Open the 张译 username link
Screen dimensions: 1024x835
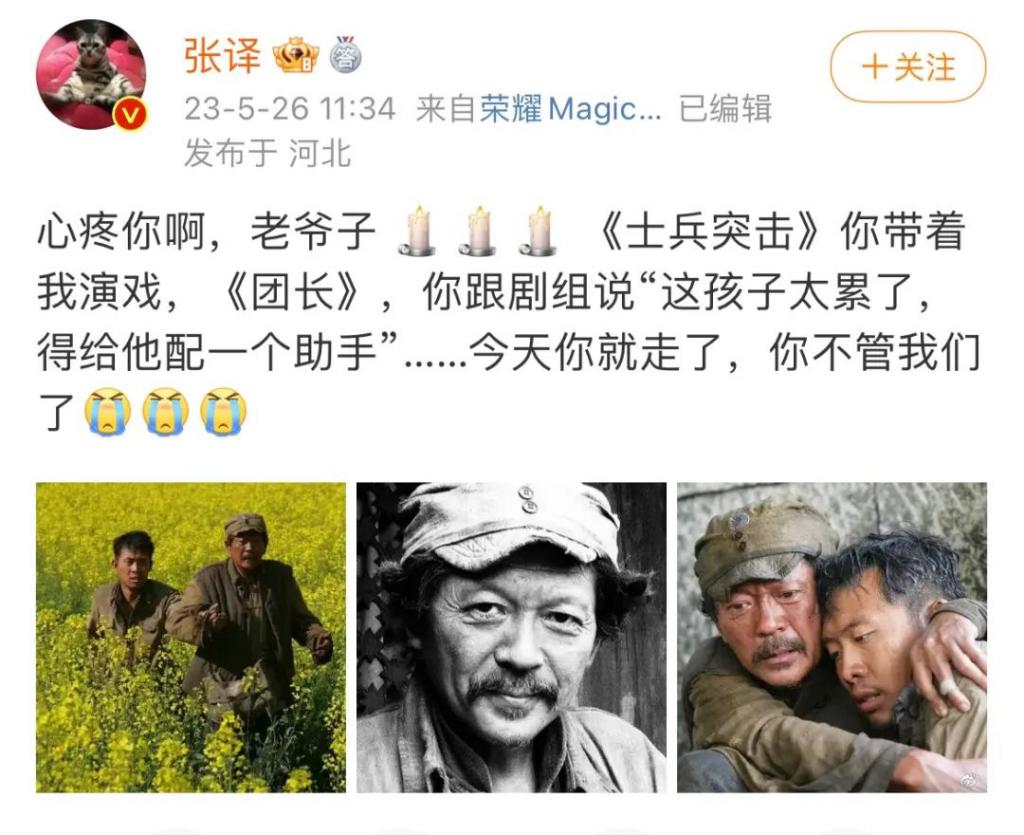coord(223,55)
